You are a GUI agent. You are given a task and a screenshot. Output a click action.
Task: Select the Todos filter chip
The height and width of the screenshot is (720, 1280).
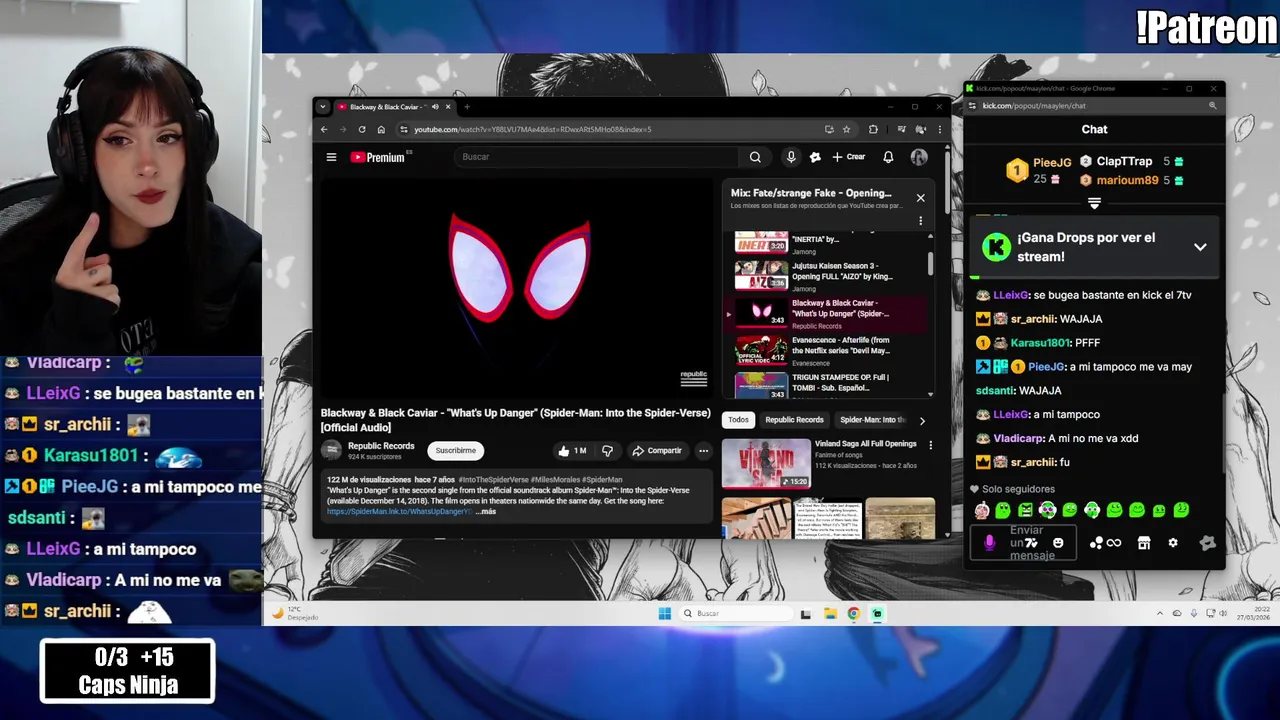coord(738,420)
